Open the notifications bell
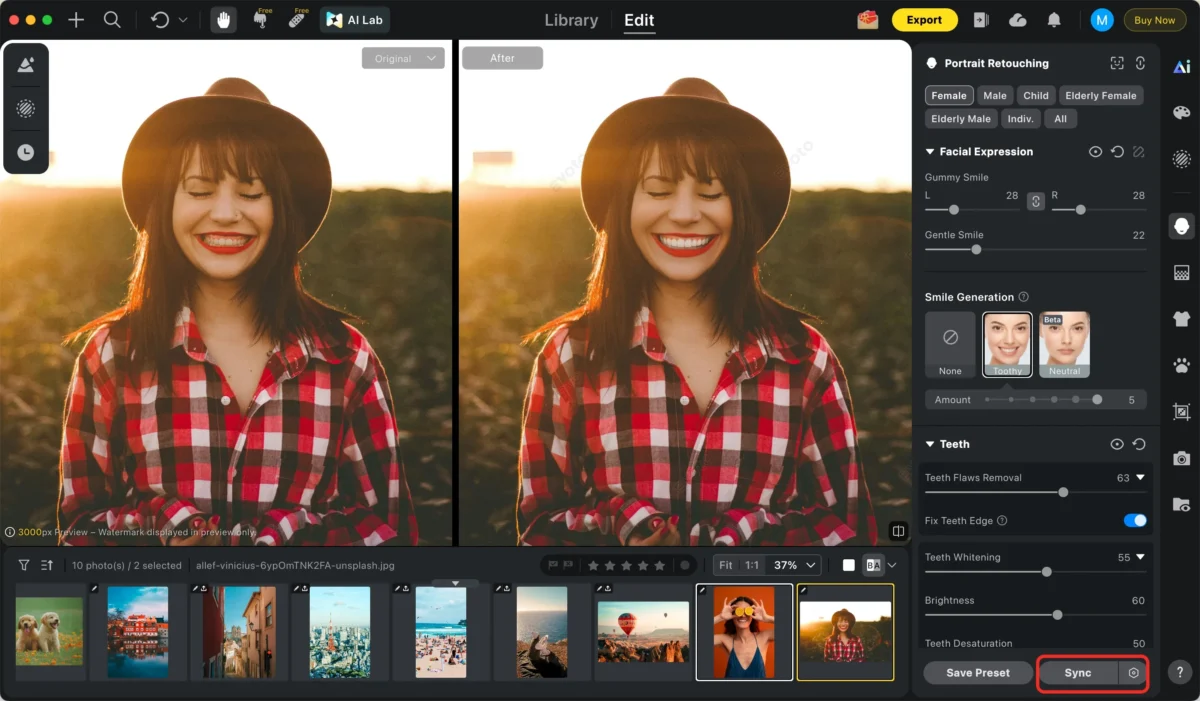Viewport: 1200px width, 701px height. (x=1054, y=20)
